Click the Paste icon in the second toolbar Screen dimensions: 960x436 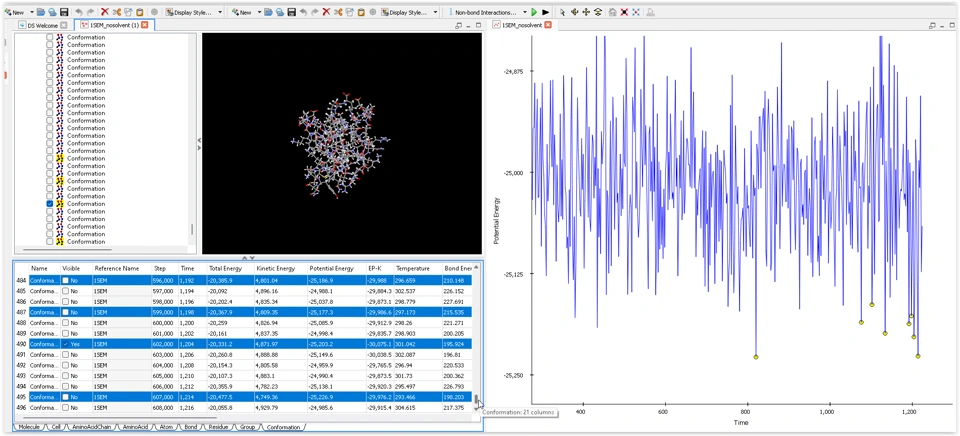[361, 12]
